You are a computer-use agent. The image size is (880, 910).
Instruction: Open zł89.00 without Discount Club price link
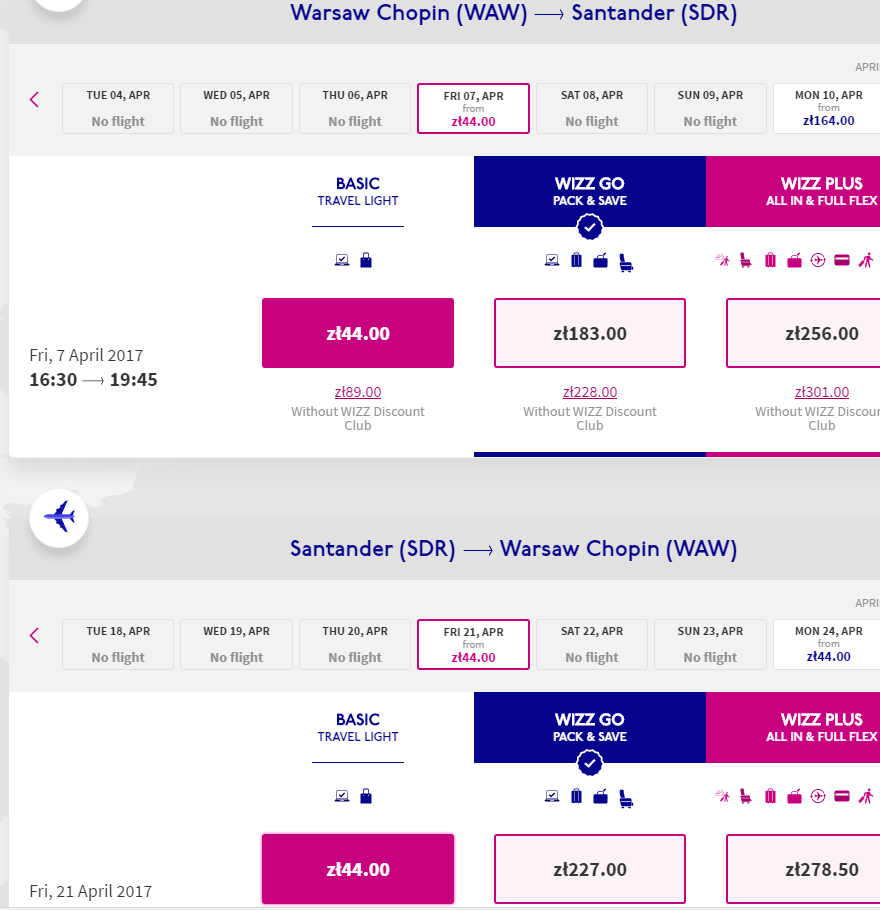[358, 392]
